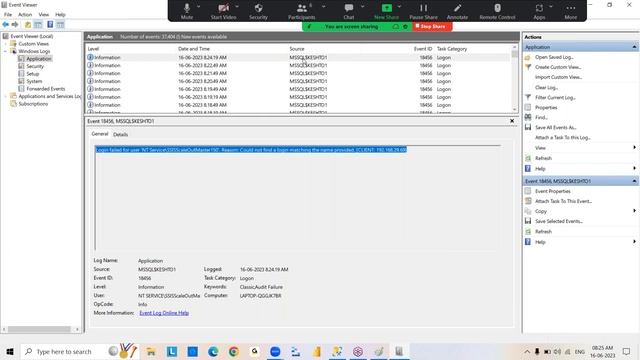Mute microphone in Zoom toolbar
Image resolution: width=640 pixels, height=360 pixels.
(x=187, y=11)
